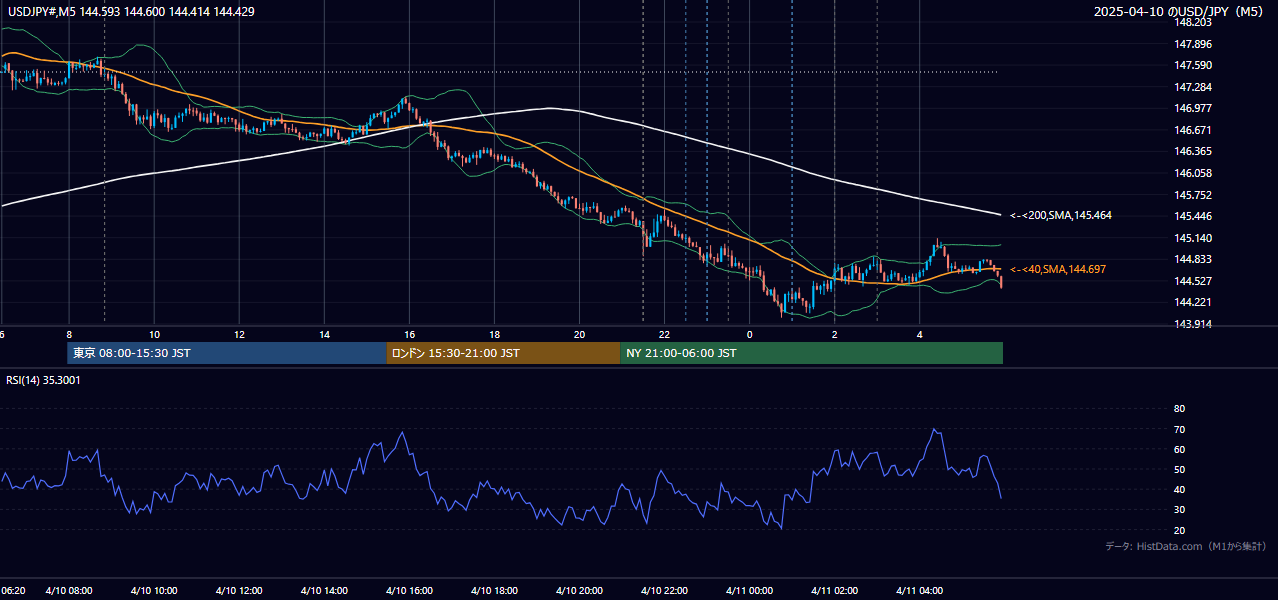Click the 144.833 price axis label
The height and width of the screenshot is (600, 1278).
point(1193,259)
